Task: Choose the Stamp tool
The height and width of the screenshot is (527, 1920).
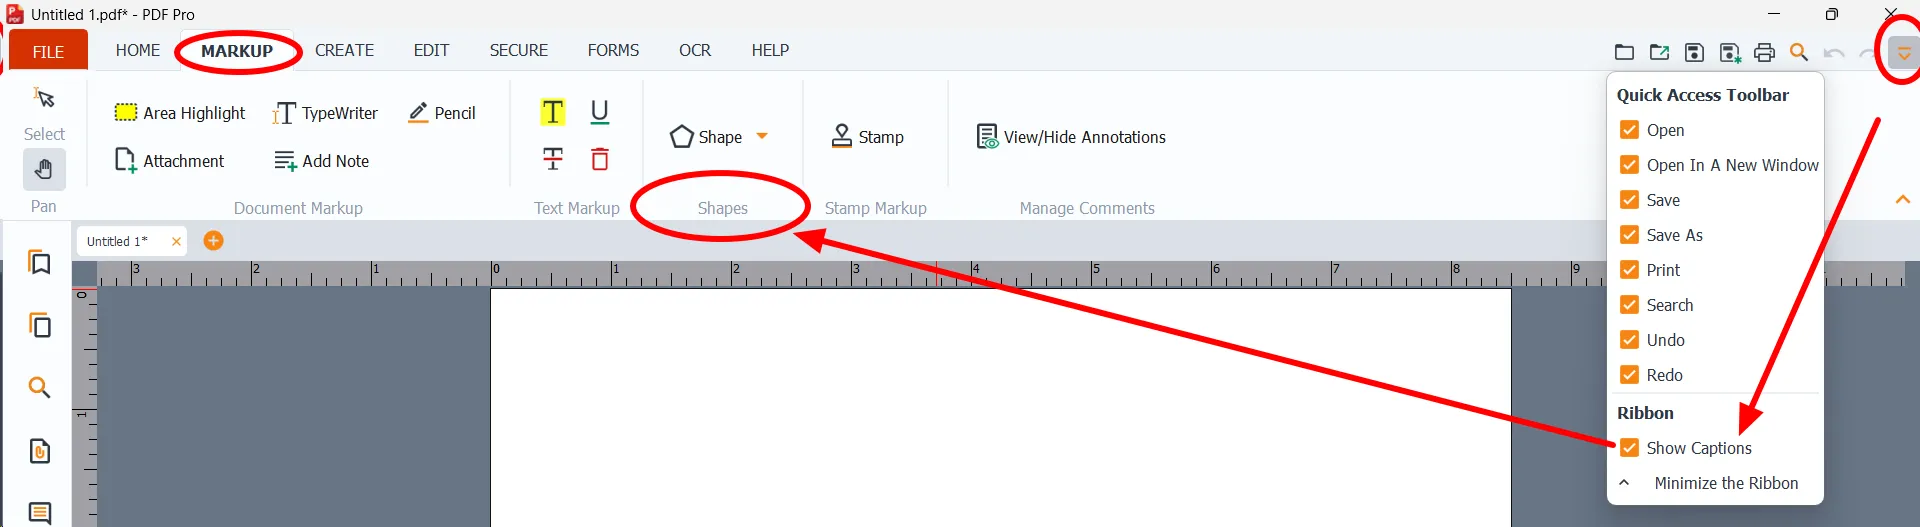Action: (868, 137)
